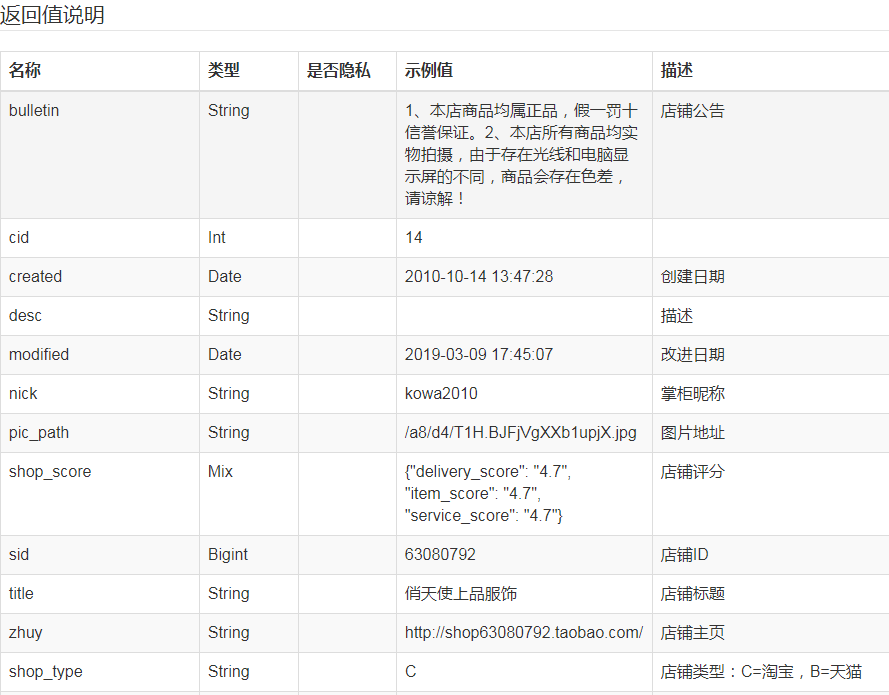Click the created field name
The height and width of the screenshot is (695, 889).
[x=35, y=277]
